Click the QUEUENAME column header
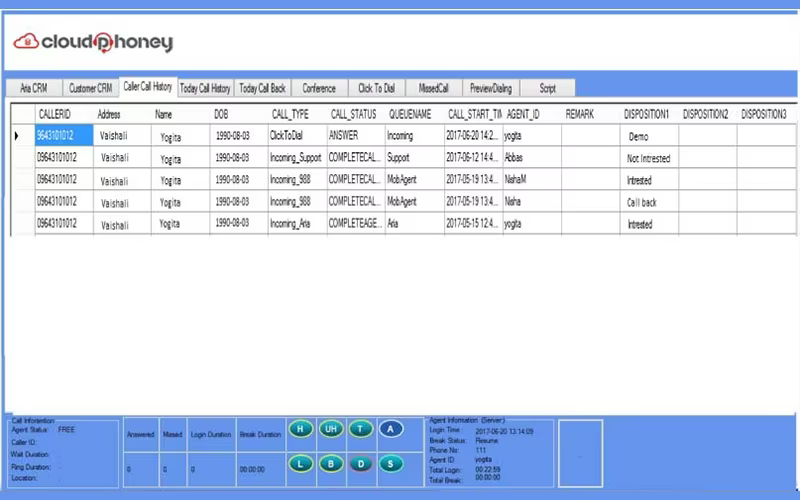This screenshot has width=800, height=500. 414,114
